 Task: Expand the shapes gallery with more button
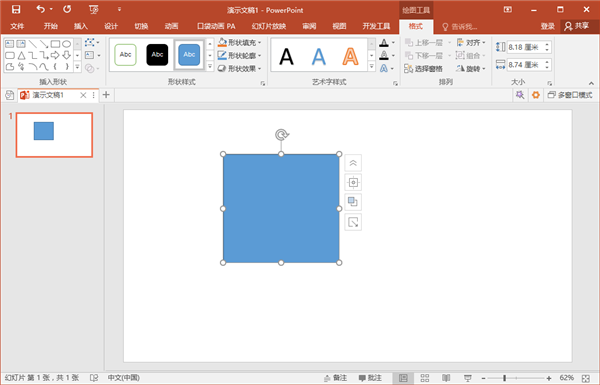(77, 67)
